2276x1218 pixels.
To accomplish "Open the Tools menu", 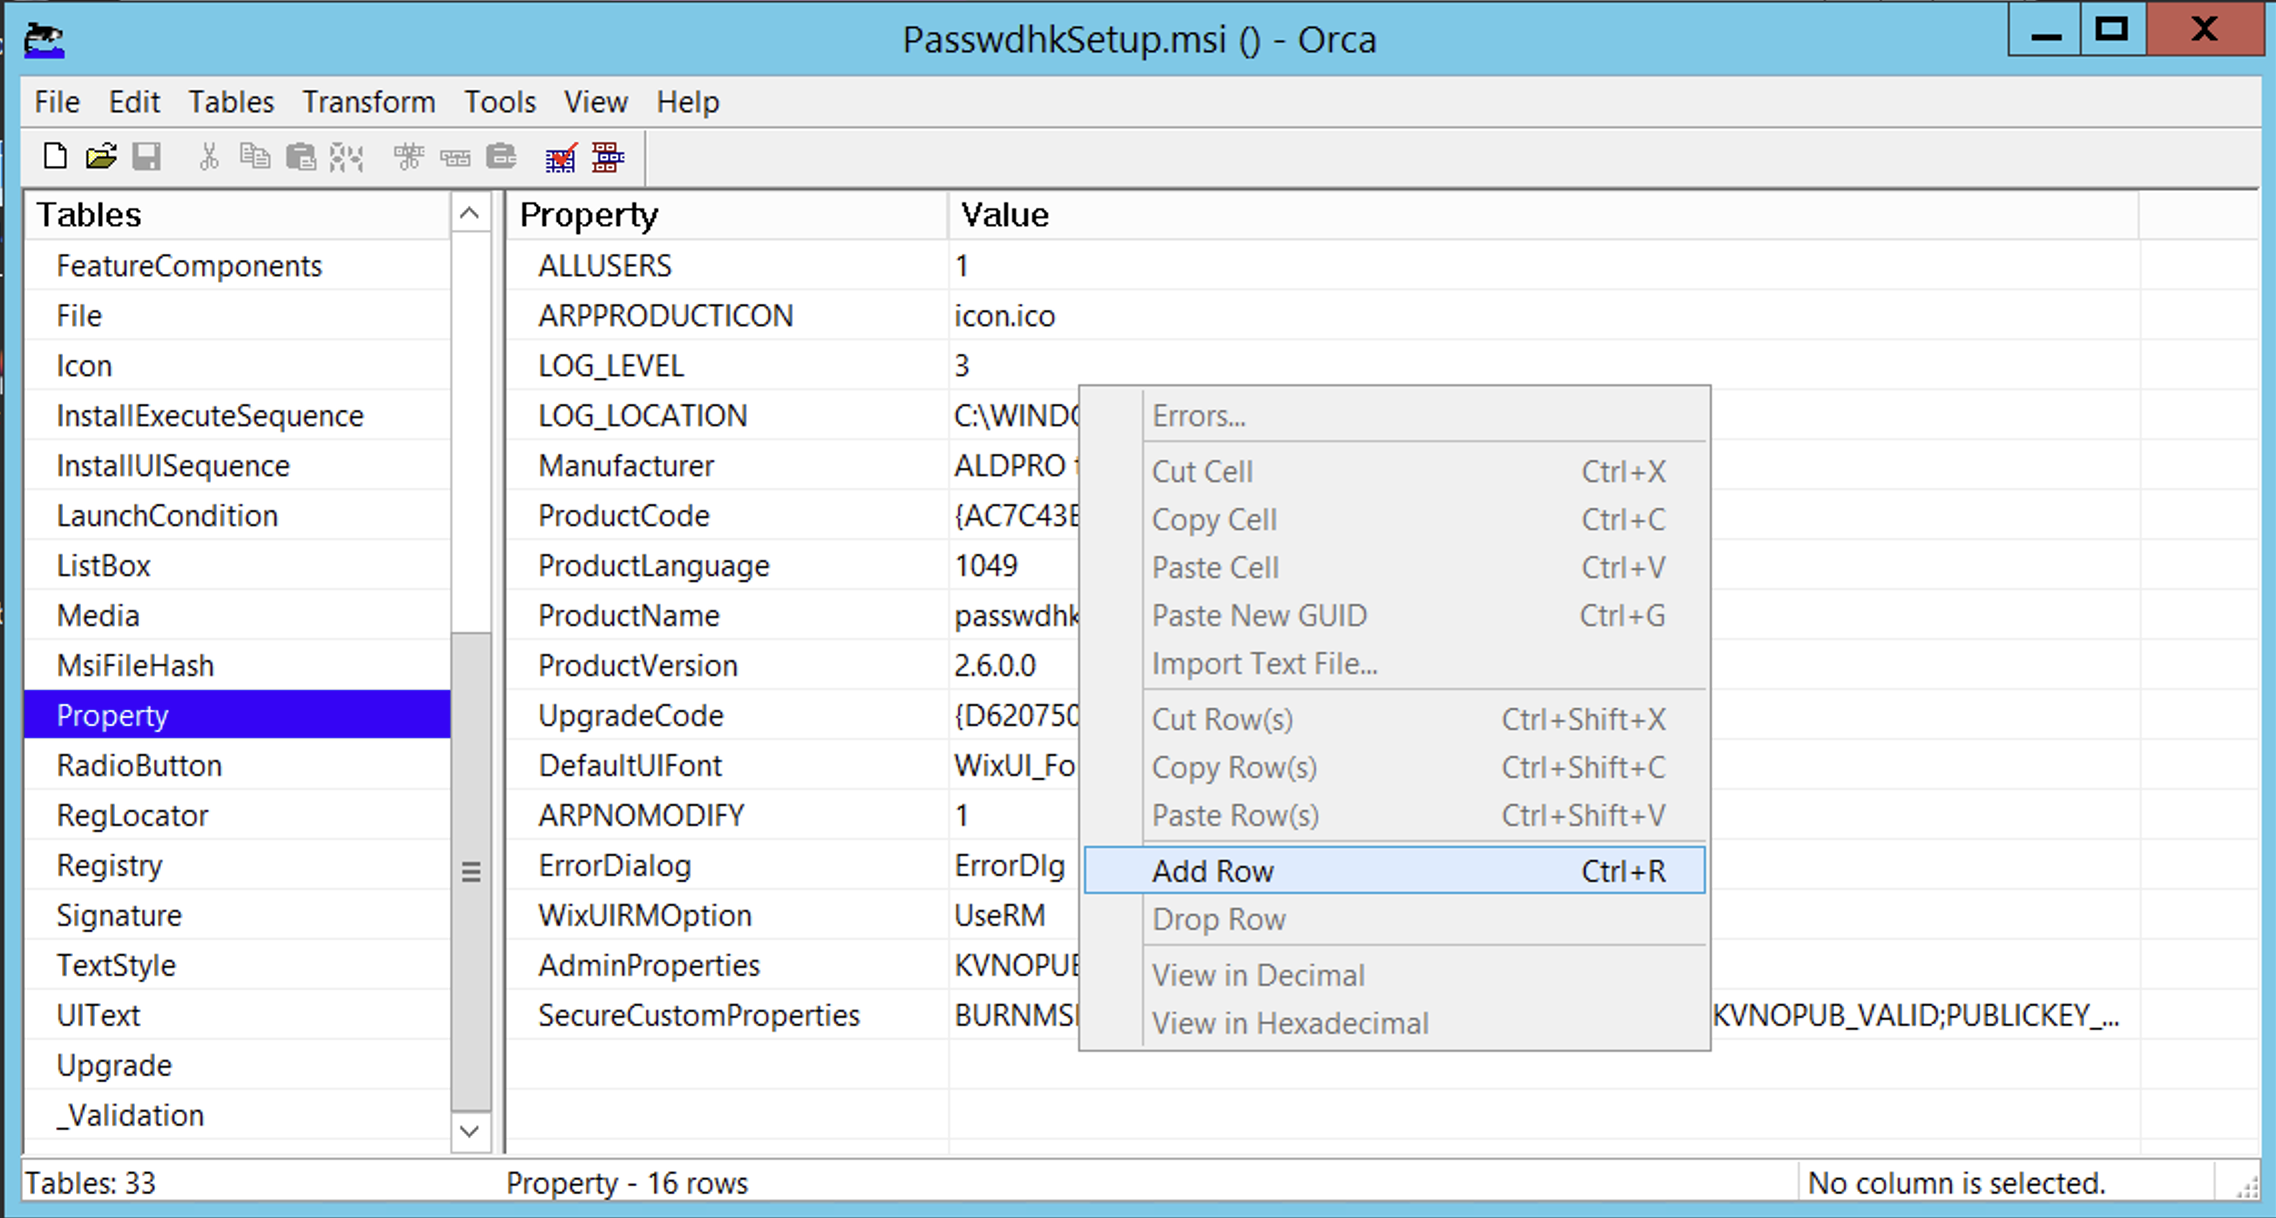I will [499, 102].
